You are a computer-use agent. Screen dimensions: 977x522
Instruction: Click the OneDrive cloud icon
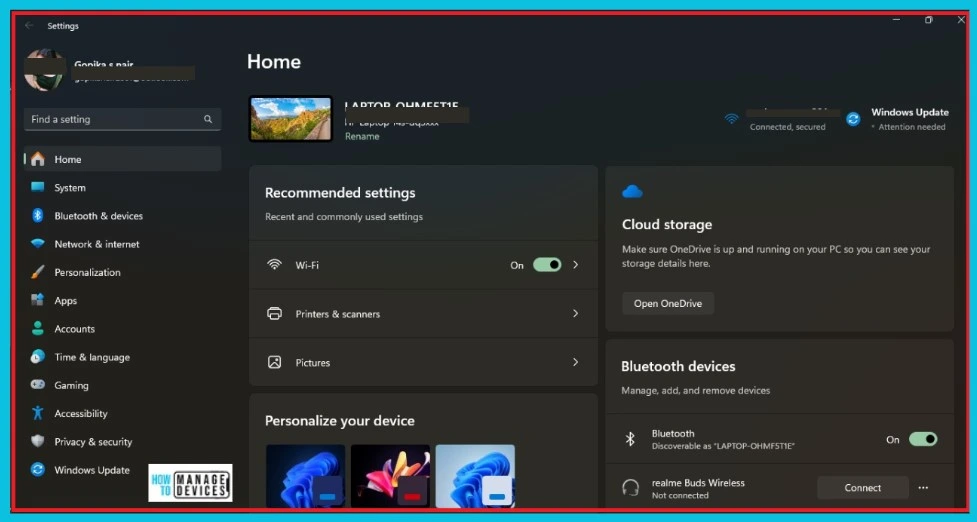click(632, 191)
